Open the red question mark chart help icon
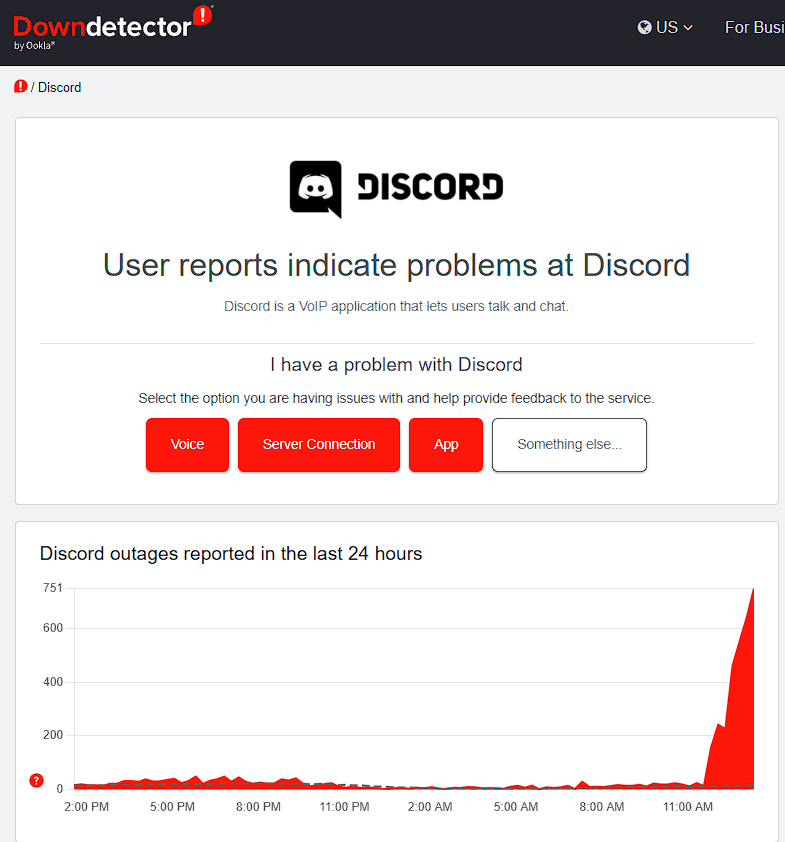 pyautogui.click(x=36, y=780)
